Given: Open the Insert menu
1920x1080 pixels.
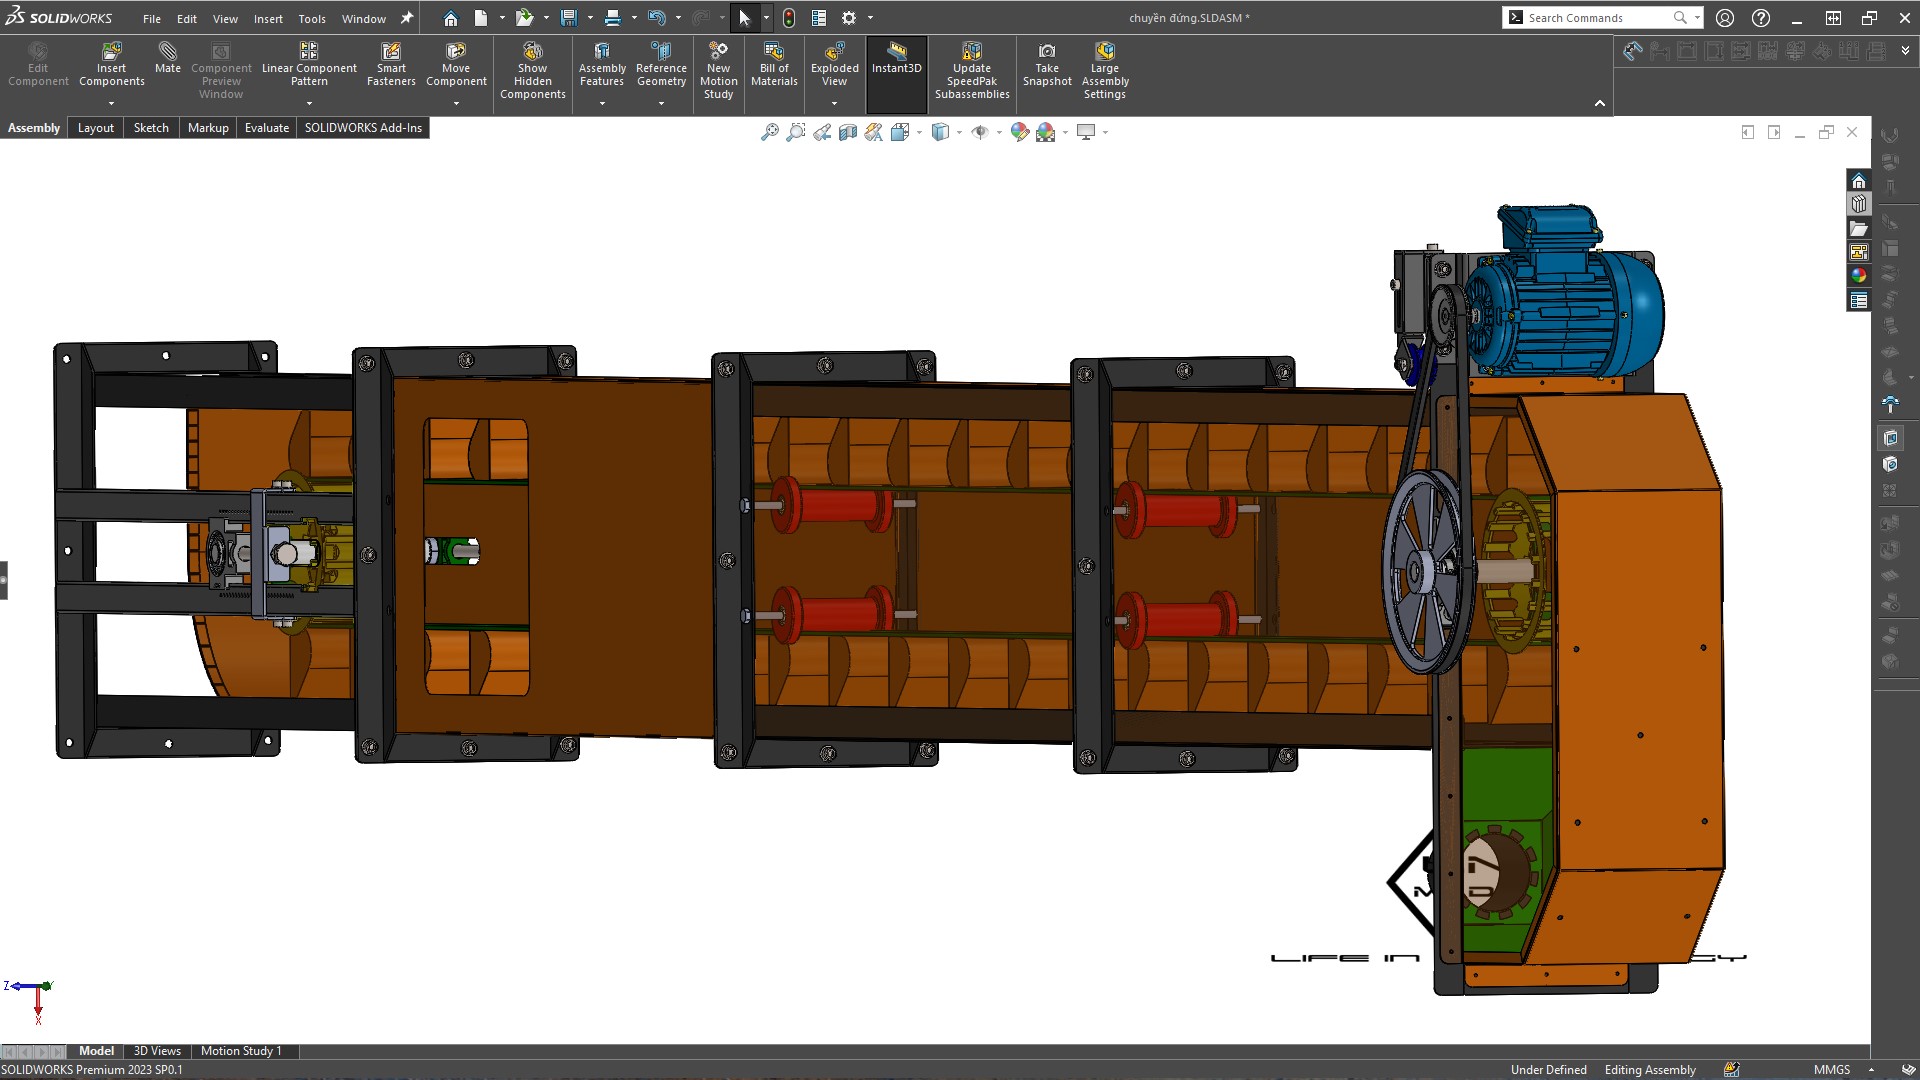Looking at the screenshot, I should (x=268, y=19).
